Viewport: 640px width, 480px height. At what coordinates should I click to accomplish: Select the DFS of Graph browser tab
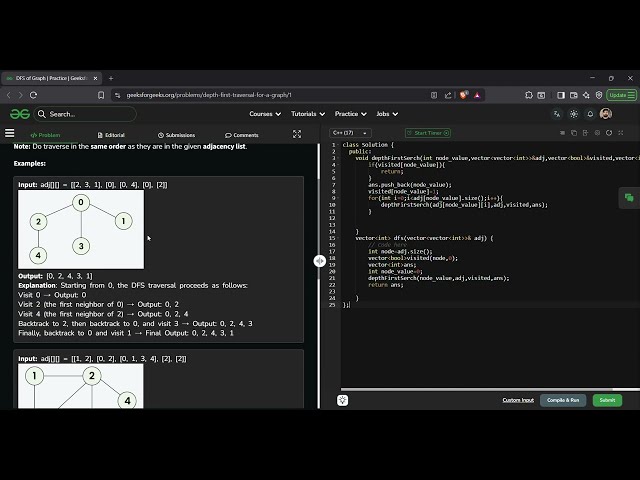click(51, 78)
